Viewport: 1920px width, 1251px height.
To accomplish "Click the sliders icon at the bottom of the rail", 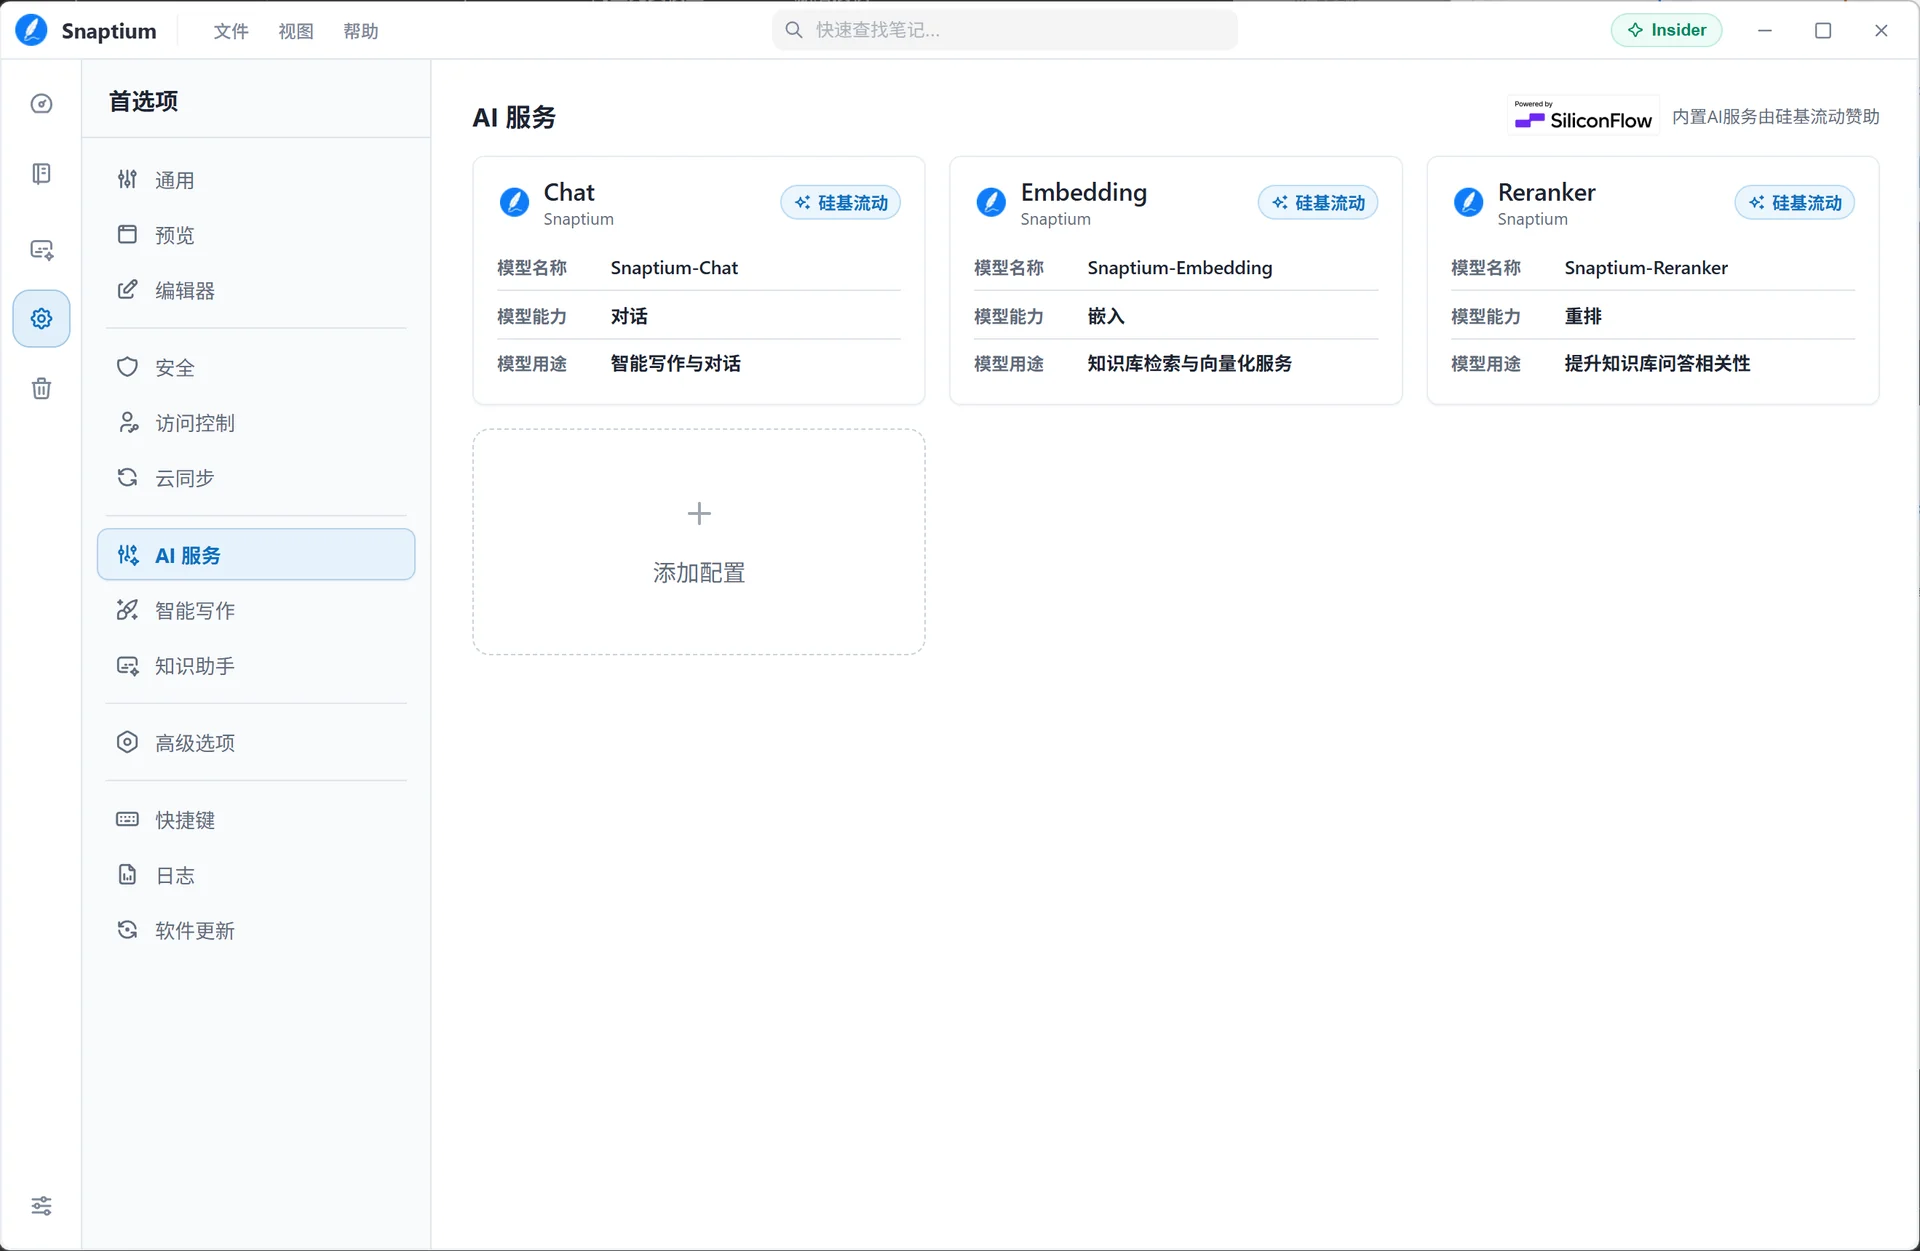I will point(41,1206).
